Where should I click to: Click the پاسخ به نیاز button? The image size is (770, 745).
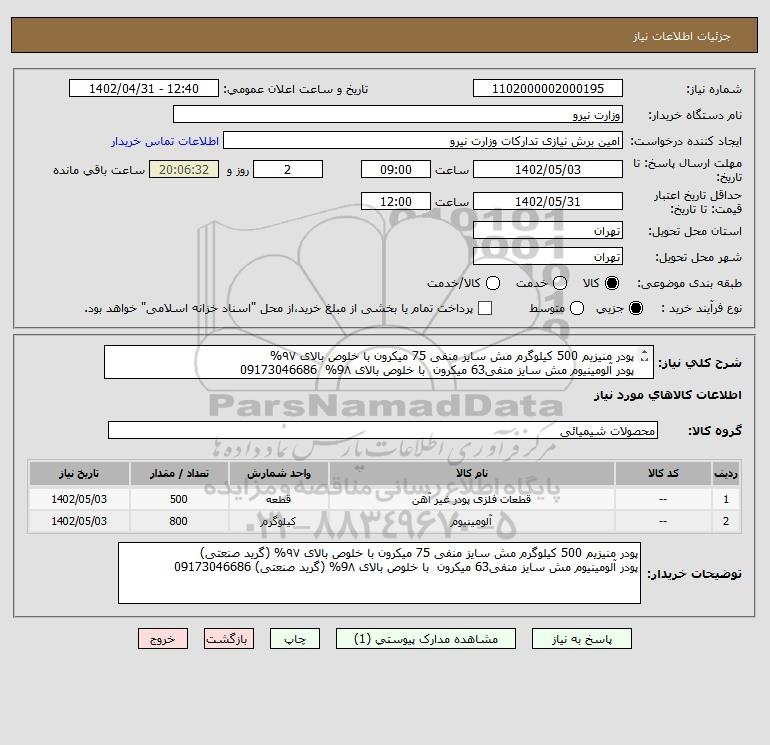click(x=582, y=639)
